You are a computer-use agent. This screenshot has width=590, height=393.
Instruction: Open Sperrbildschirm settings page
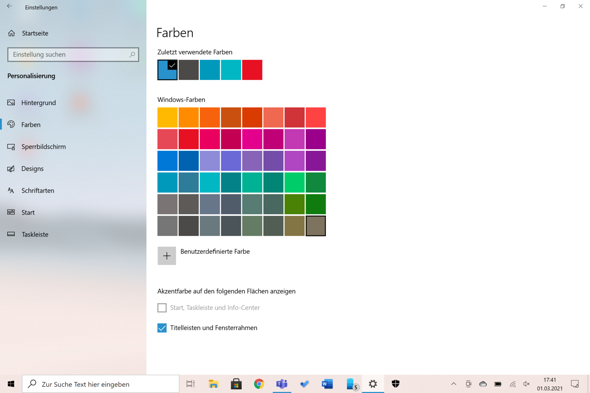(x=44, y=147)
